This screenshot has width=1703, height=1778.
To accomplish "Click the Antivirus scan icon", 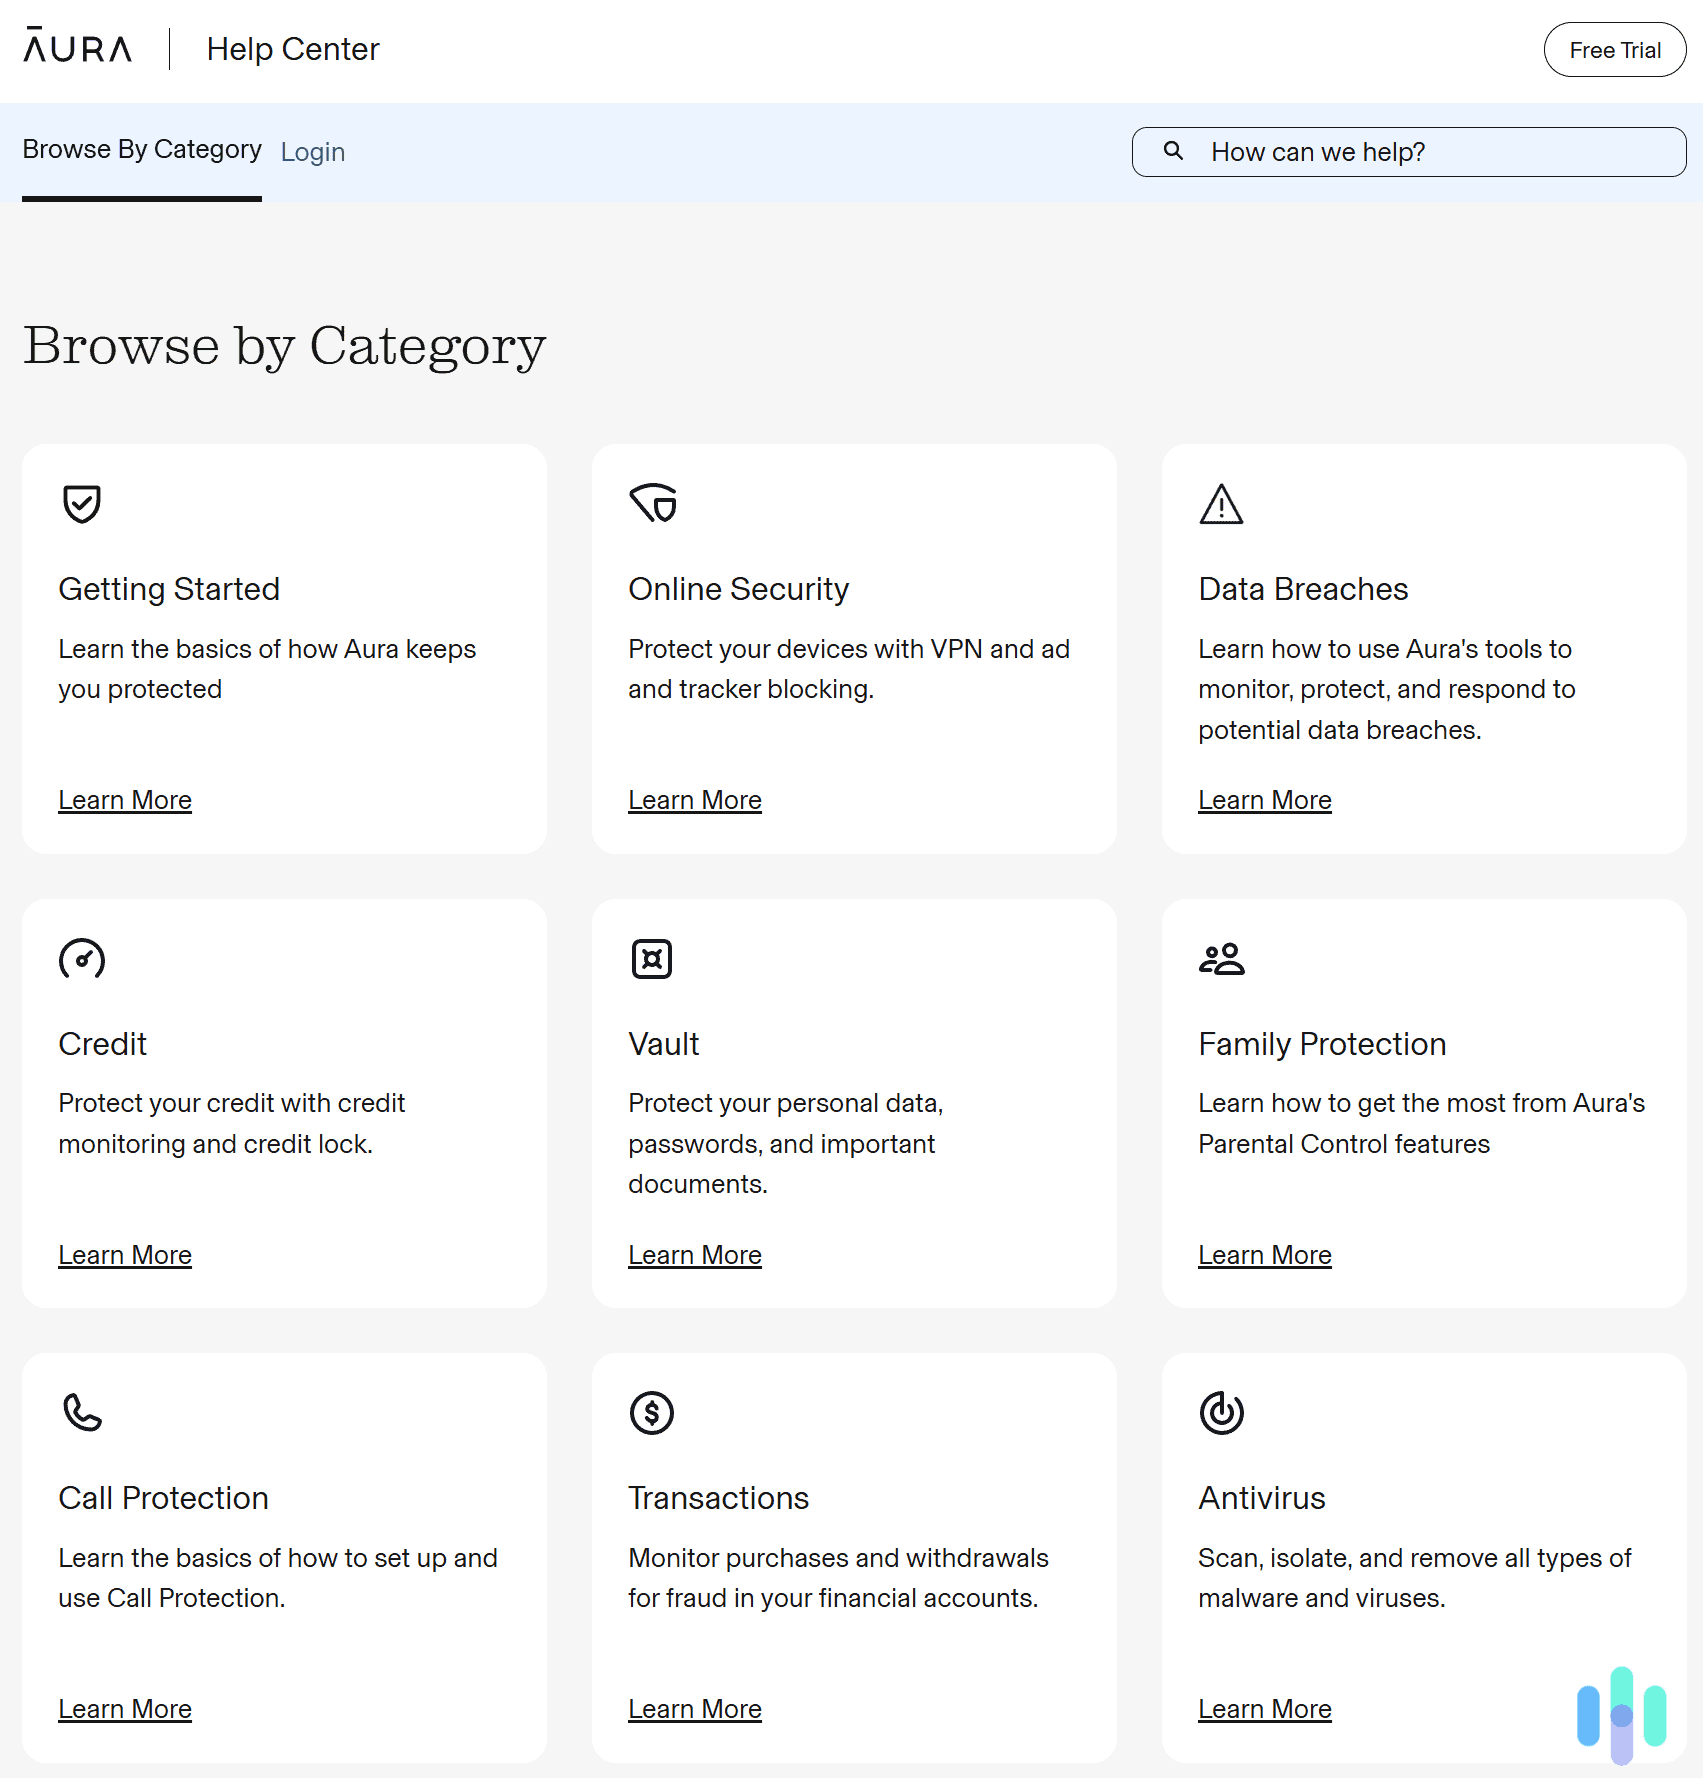I will [x=1222, y=1413].
